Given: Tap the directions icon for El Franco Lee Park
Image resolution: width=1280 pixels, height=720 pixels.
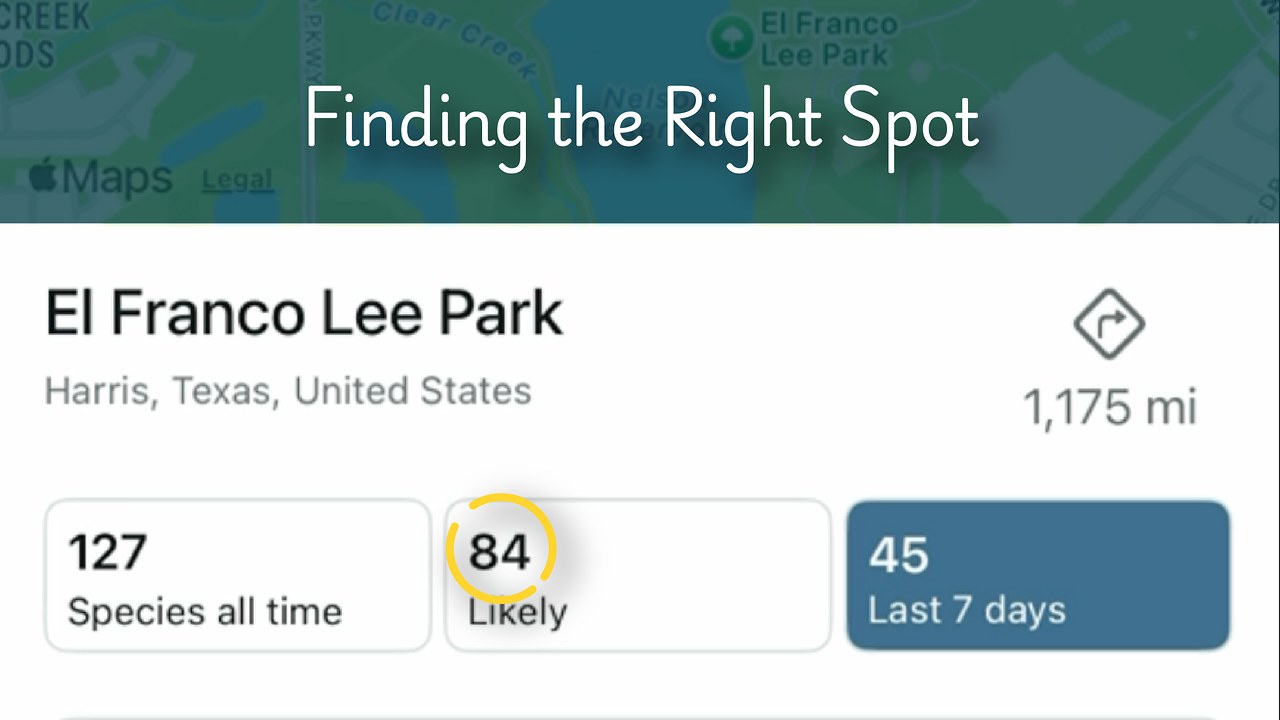Looking at the screenshot, I should [1108, 323].
